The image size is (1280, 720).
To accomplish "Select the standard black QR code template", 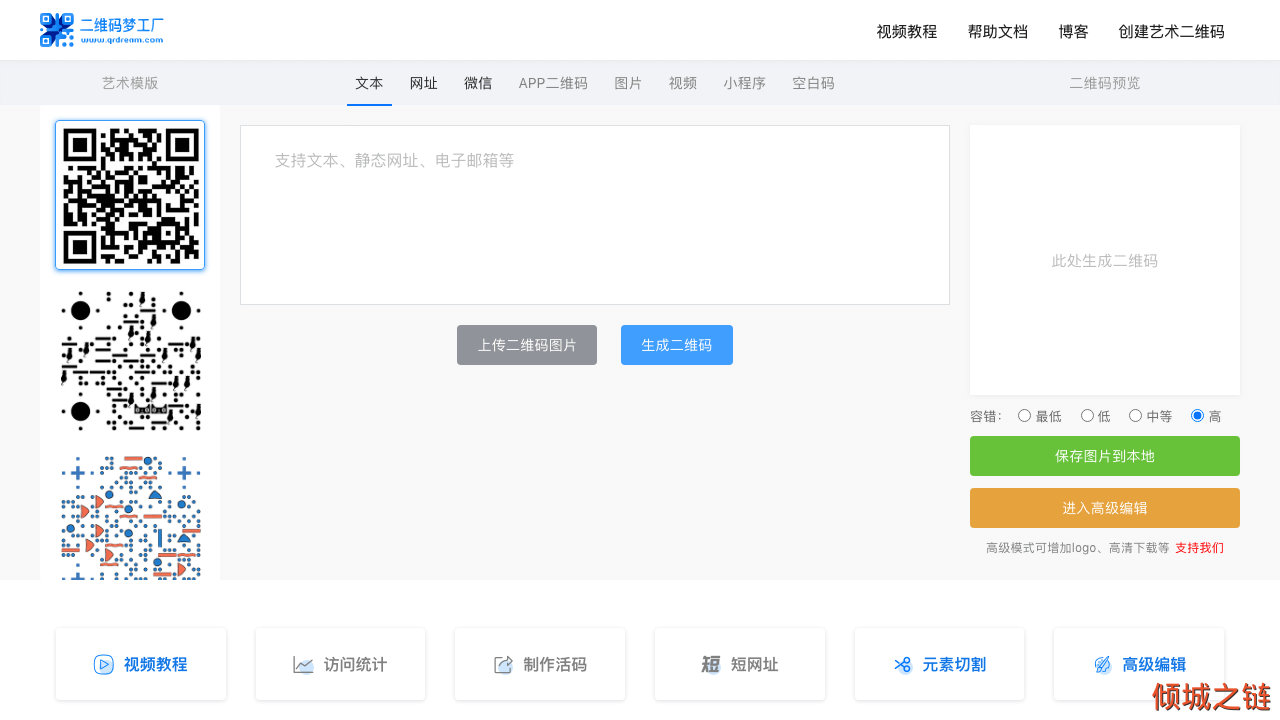I will (130, 195).
